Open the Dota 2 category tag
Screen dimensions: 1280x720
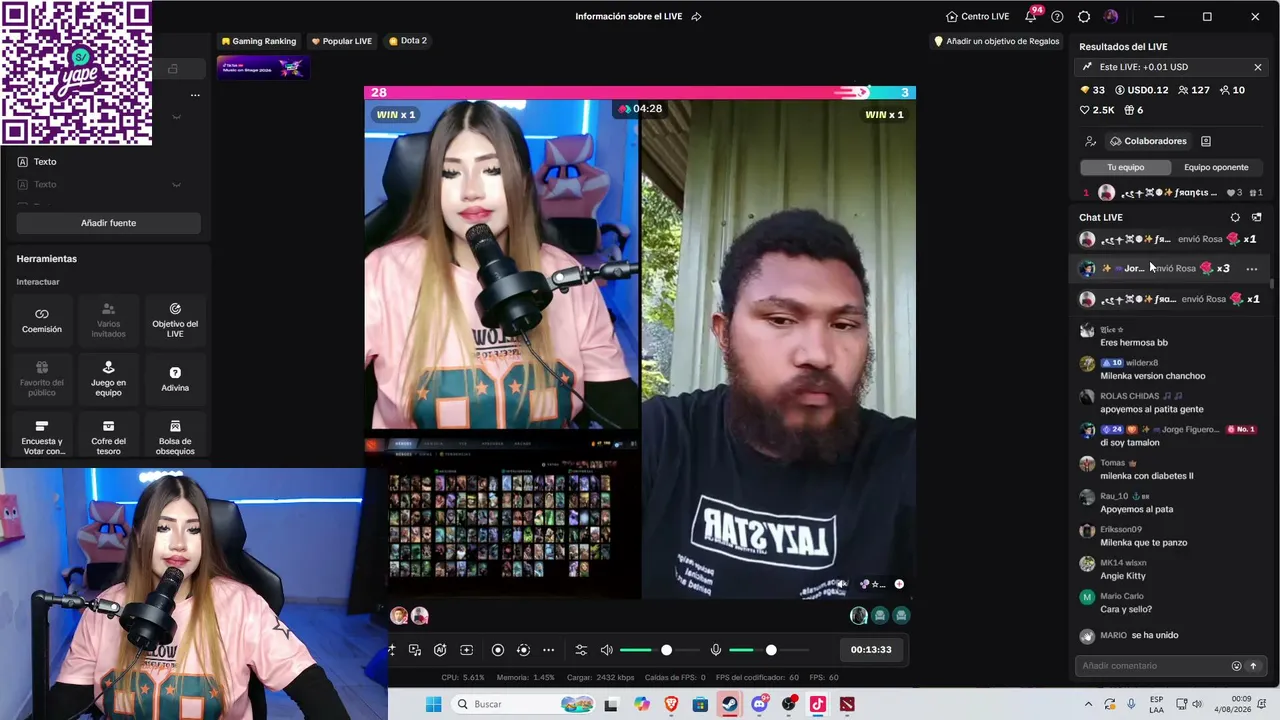[408, 41]
